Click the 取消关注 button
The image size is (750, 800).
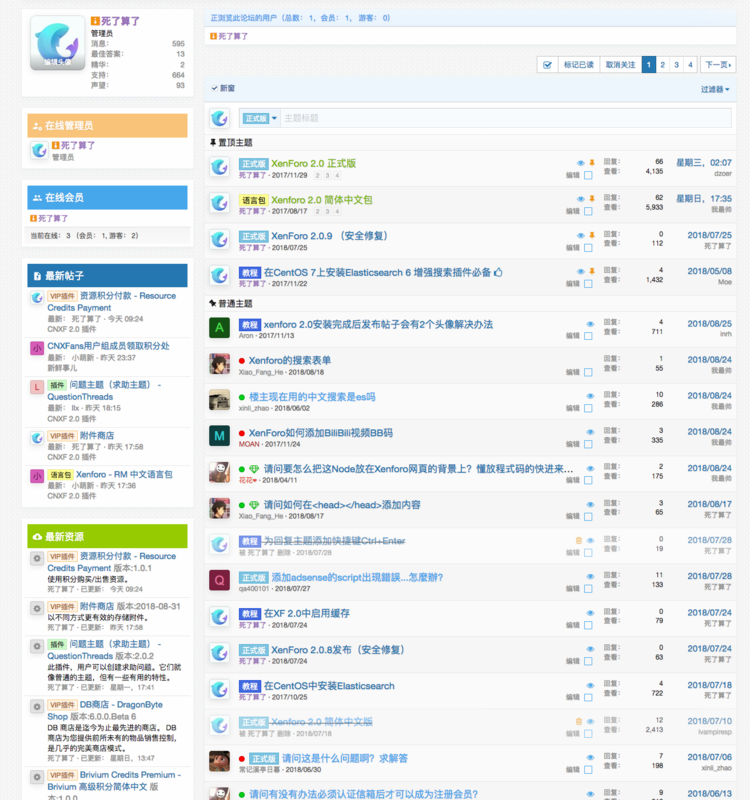(620, 65)
